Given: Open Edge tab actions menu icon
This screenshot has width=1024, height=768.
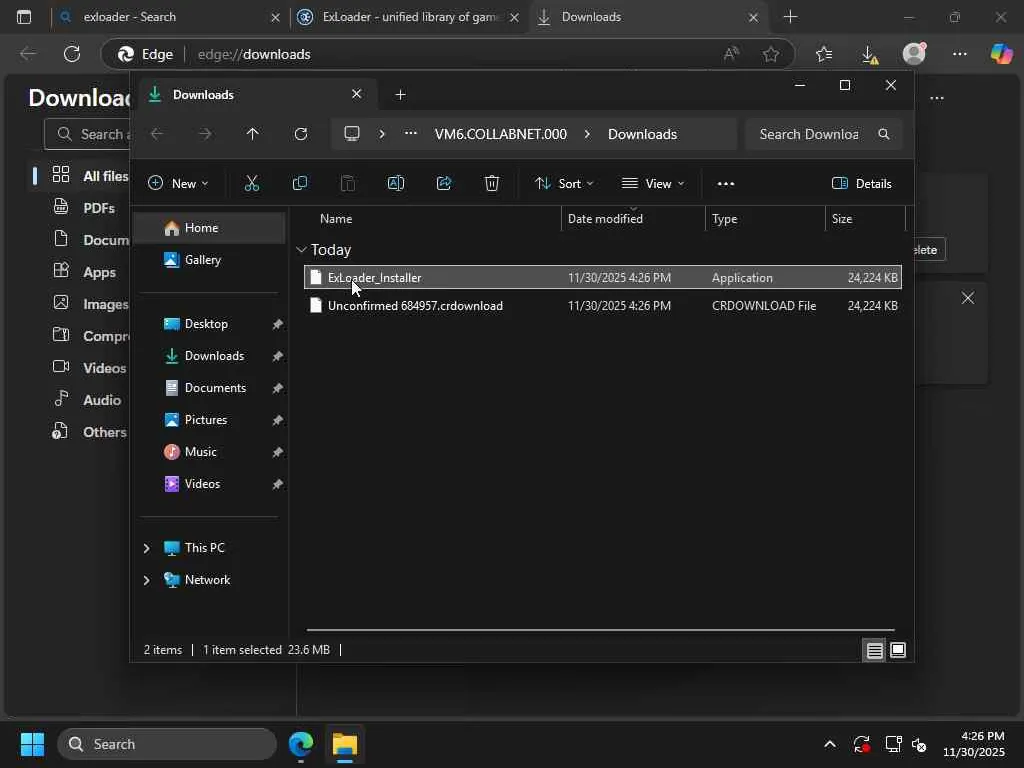Looking at the screenshot, I should click(x=24, y=17).
